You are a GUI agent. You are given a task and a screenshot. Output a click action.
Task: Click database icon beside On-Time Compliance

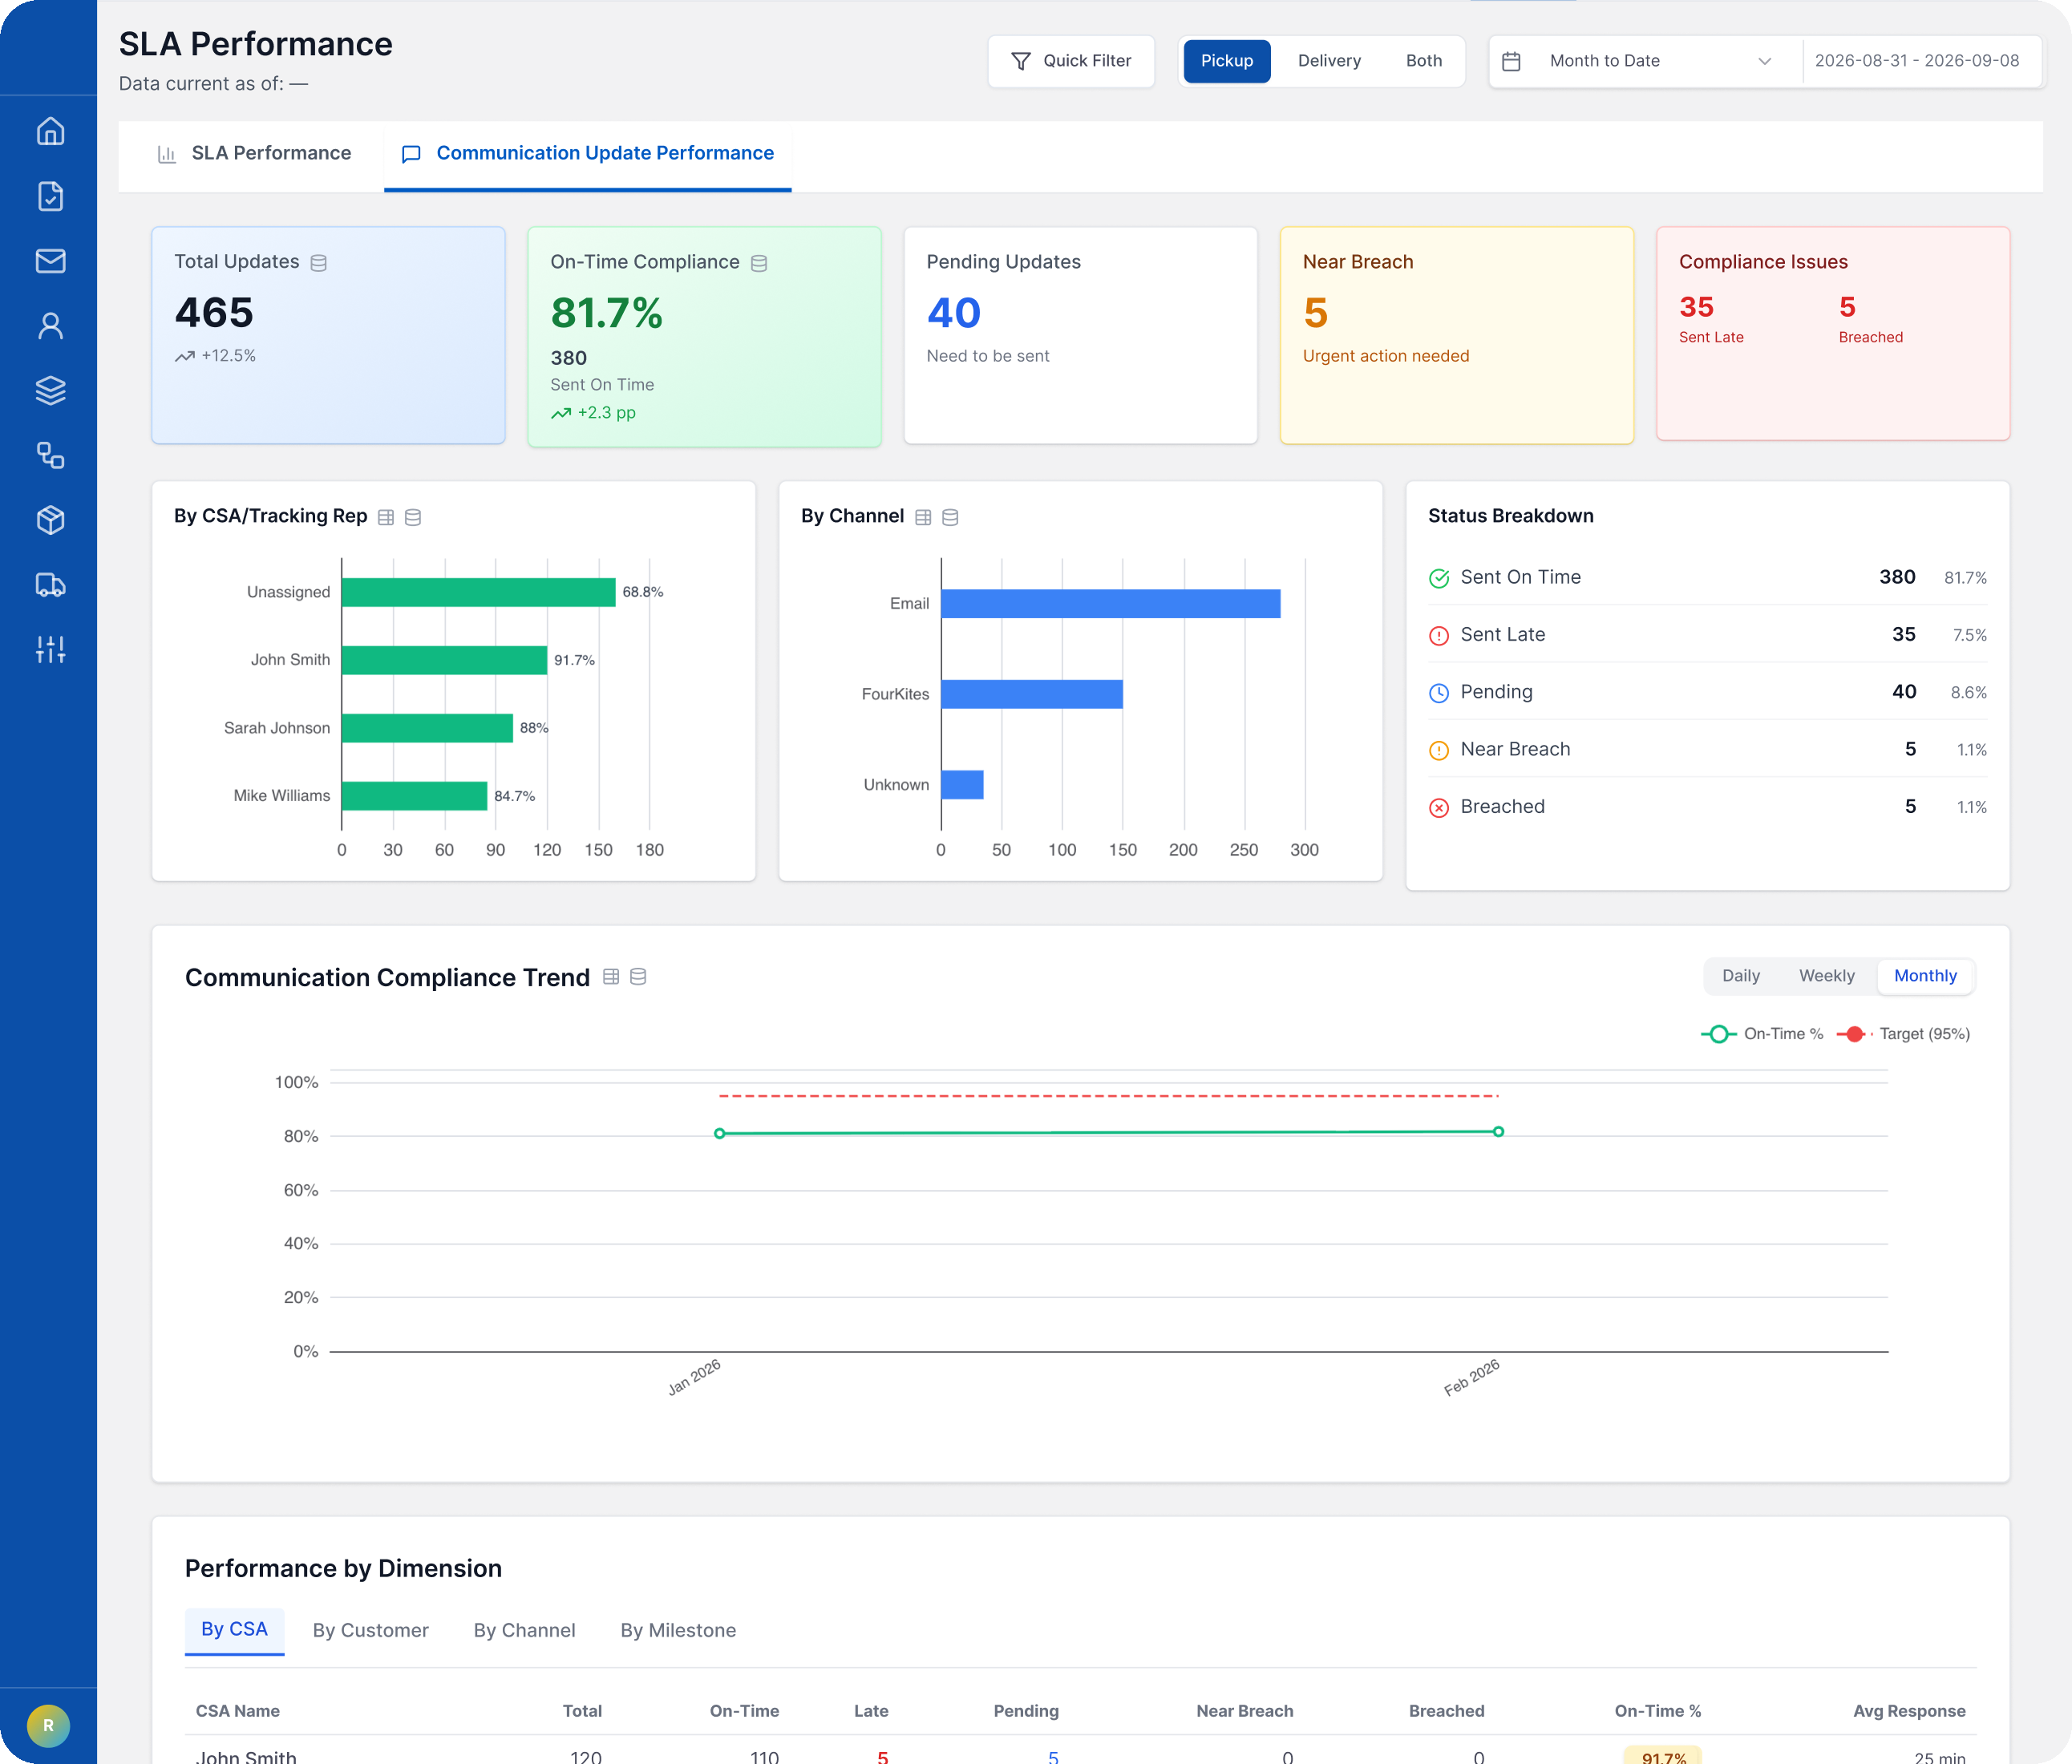[x=759, y=263]
